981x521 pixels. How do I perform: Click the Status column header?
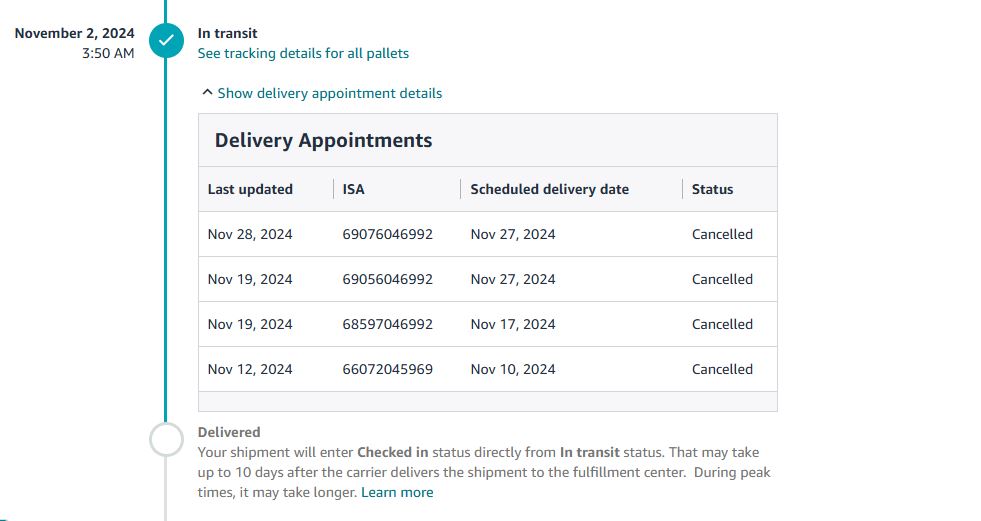tap(713, 189)
